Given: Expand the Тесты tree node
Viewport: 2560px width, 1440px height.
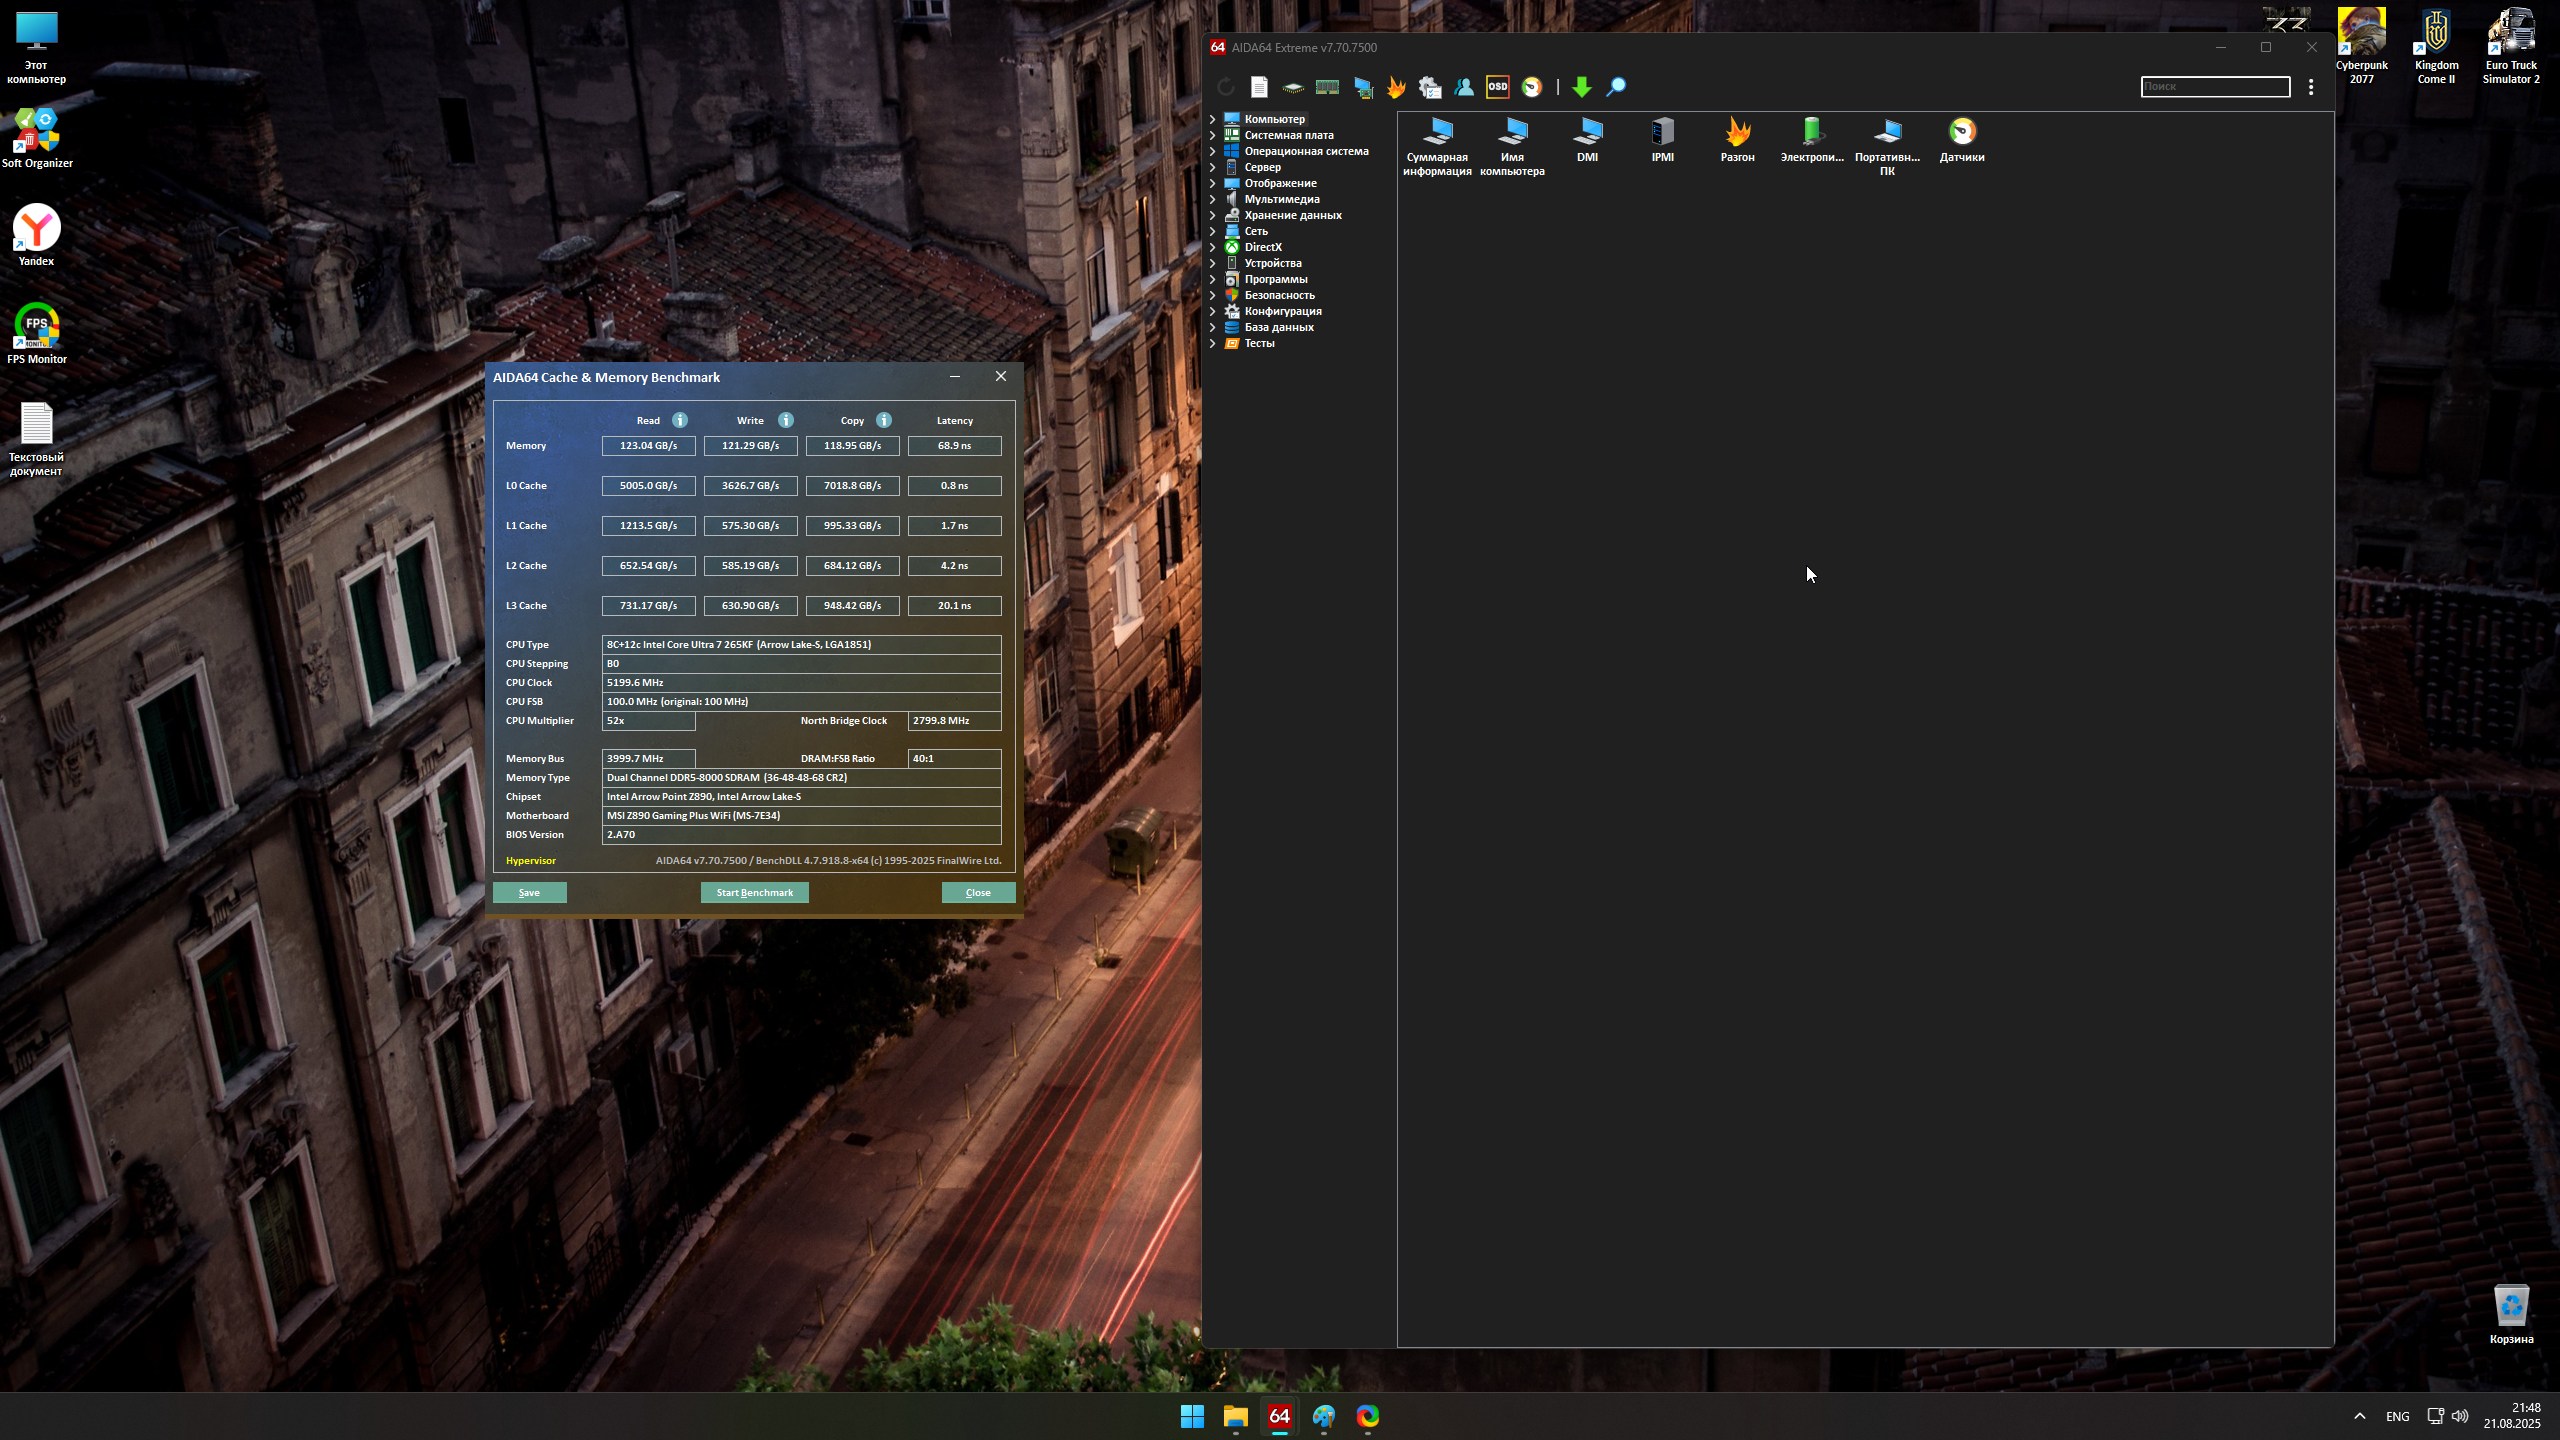Looking at the screenshot, I should (x=1213, y=343).
